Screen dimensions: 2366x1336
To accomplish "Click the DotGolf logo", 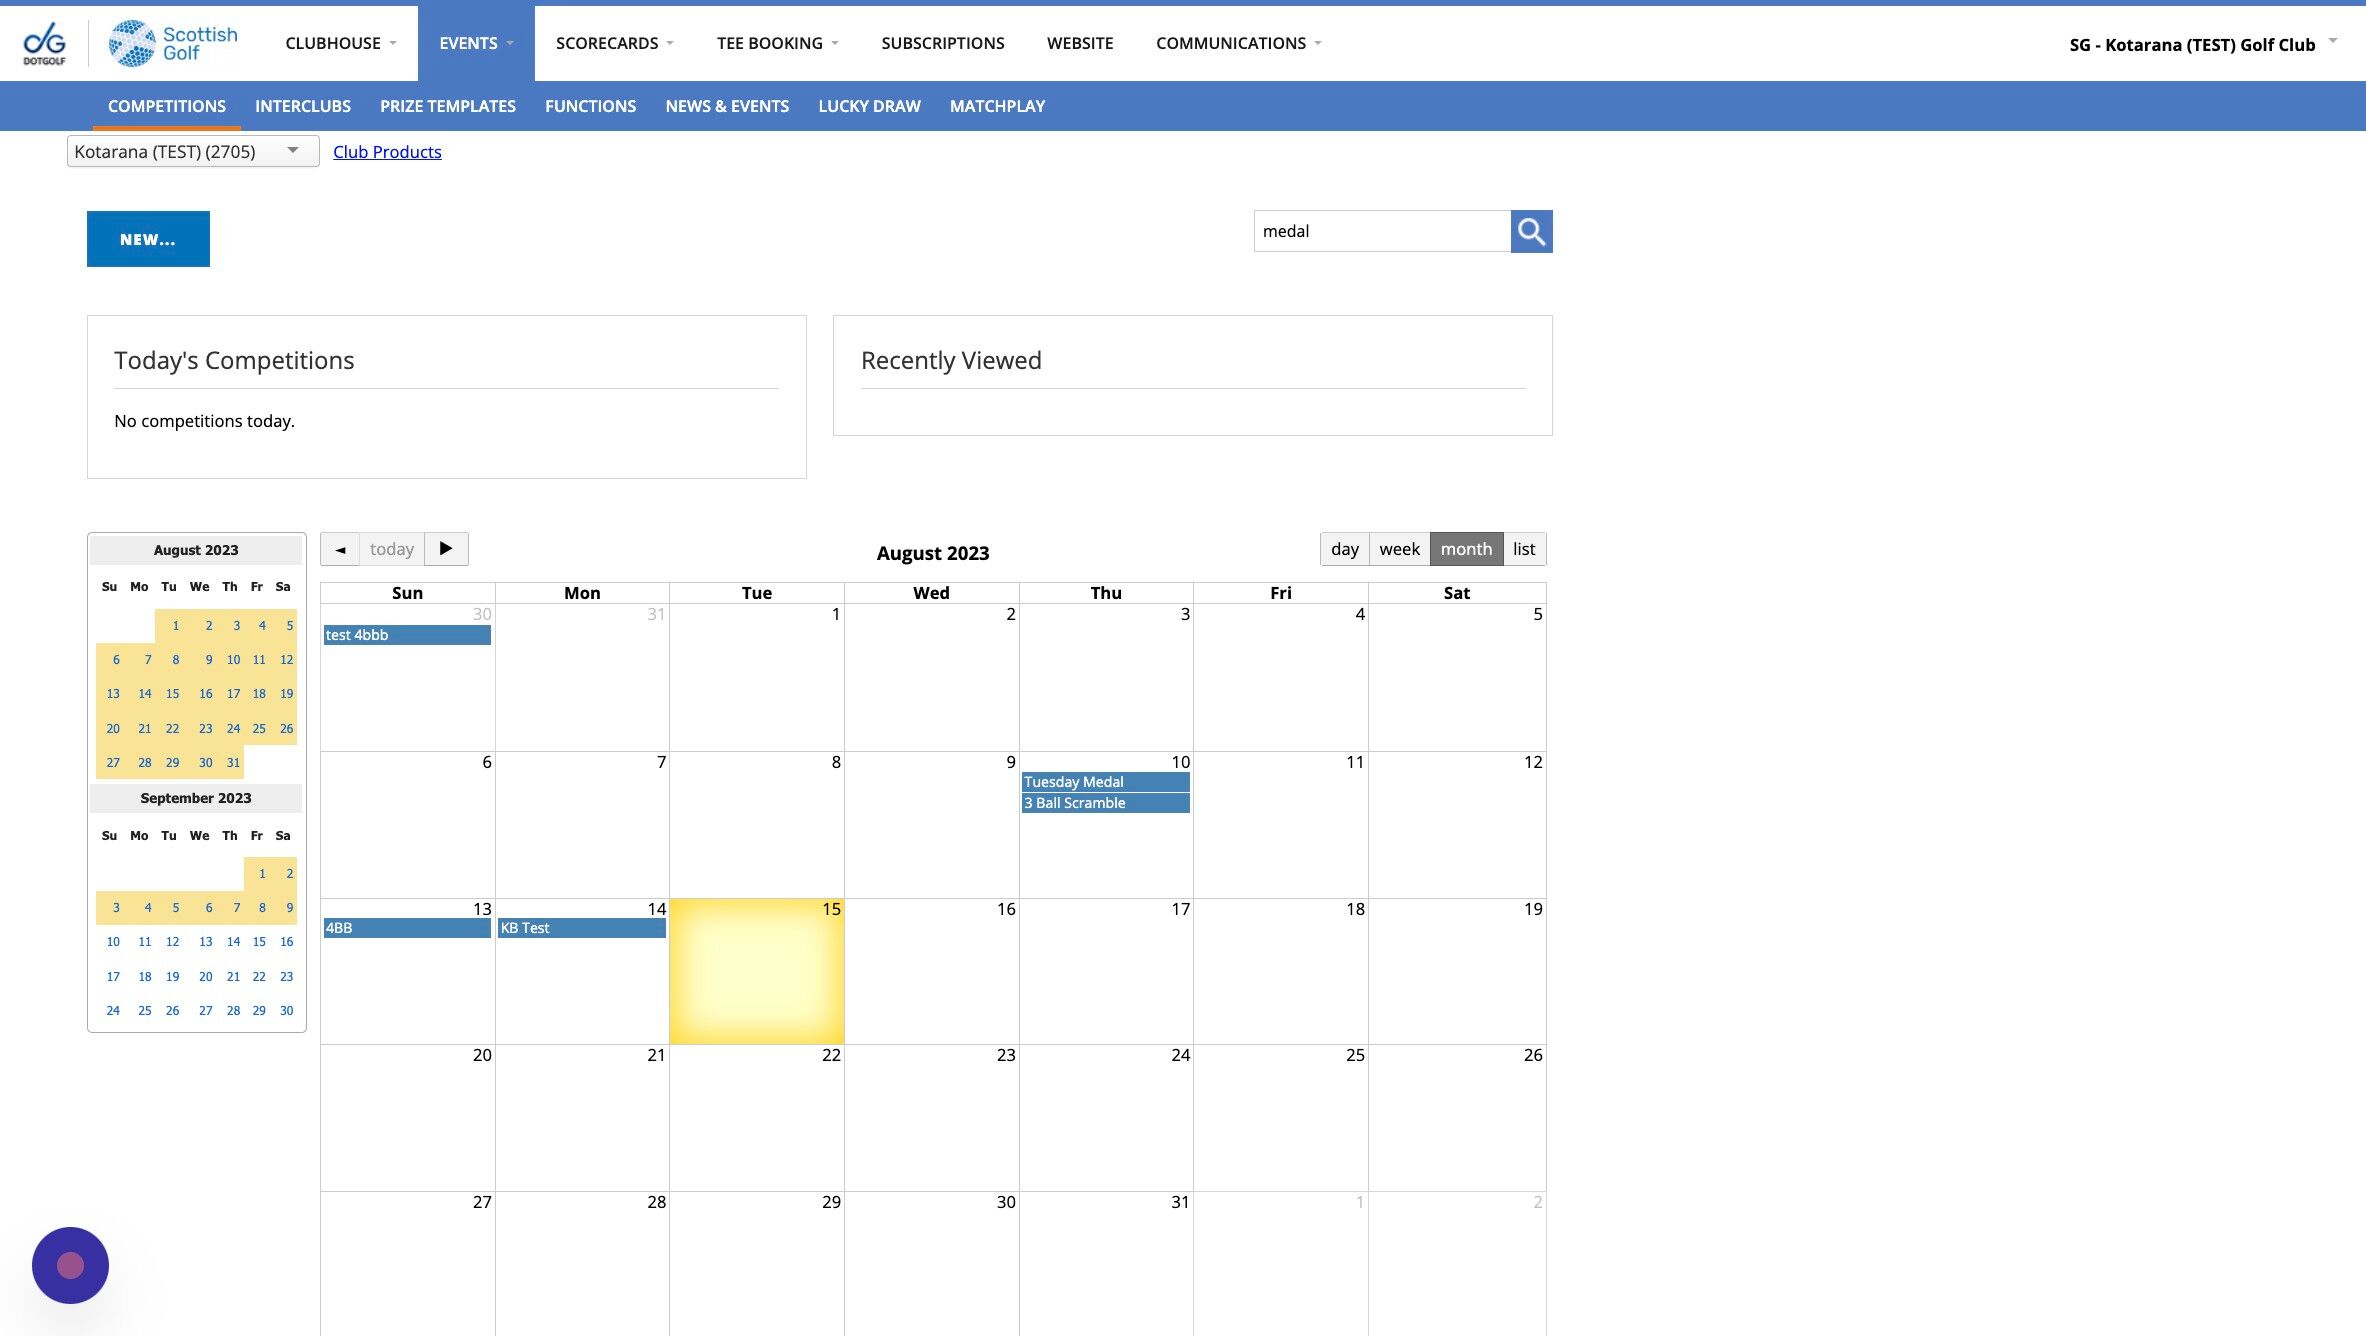I will click(x=44, y=43).
